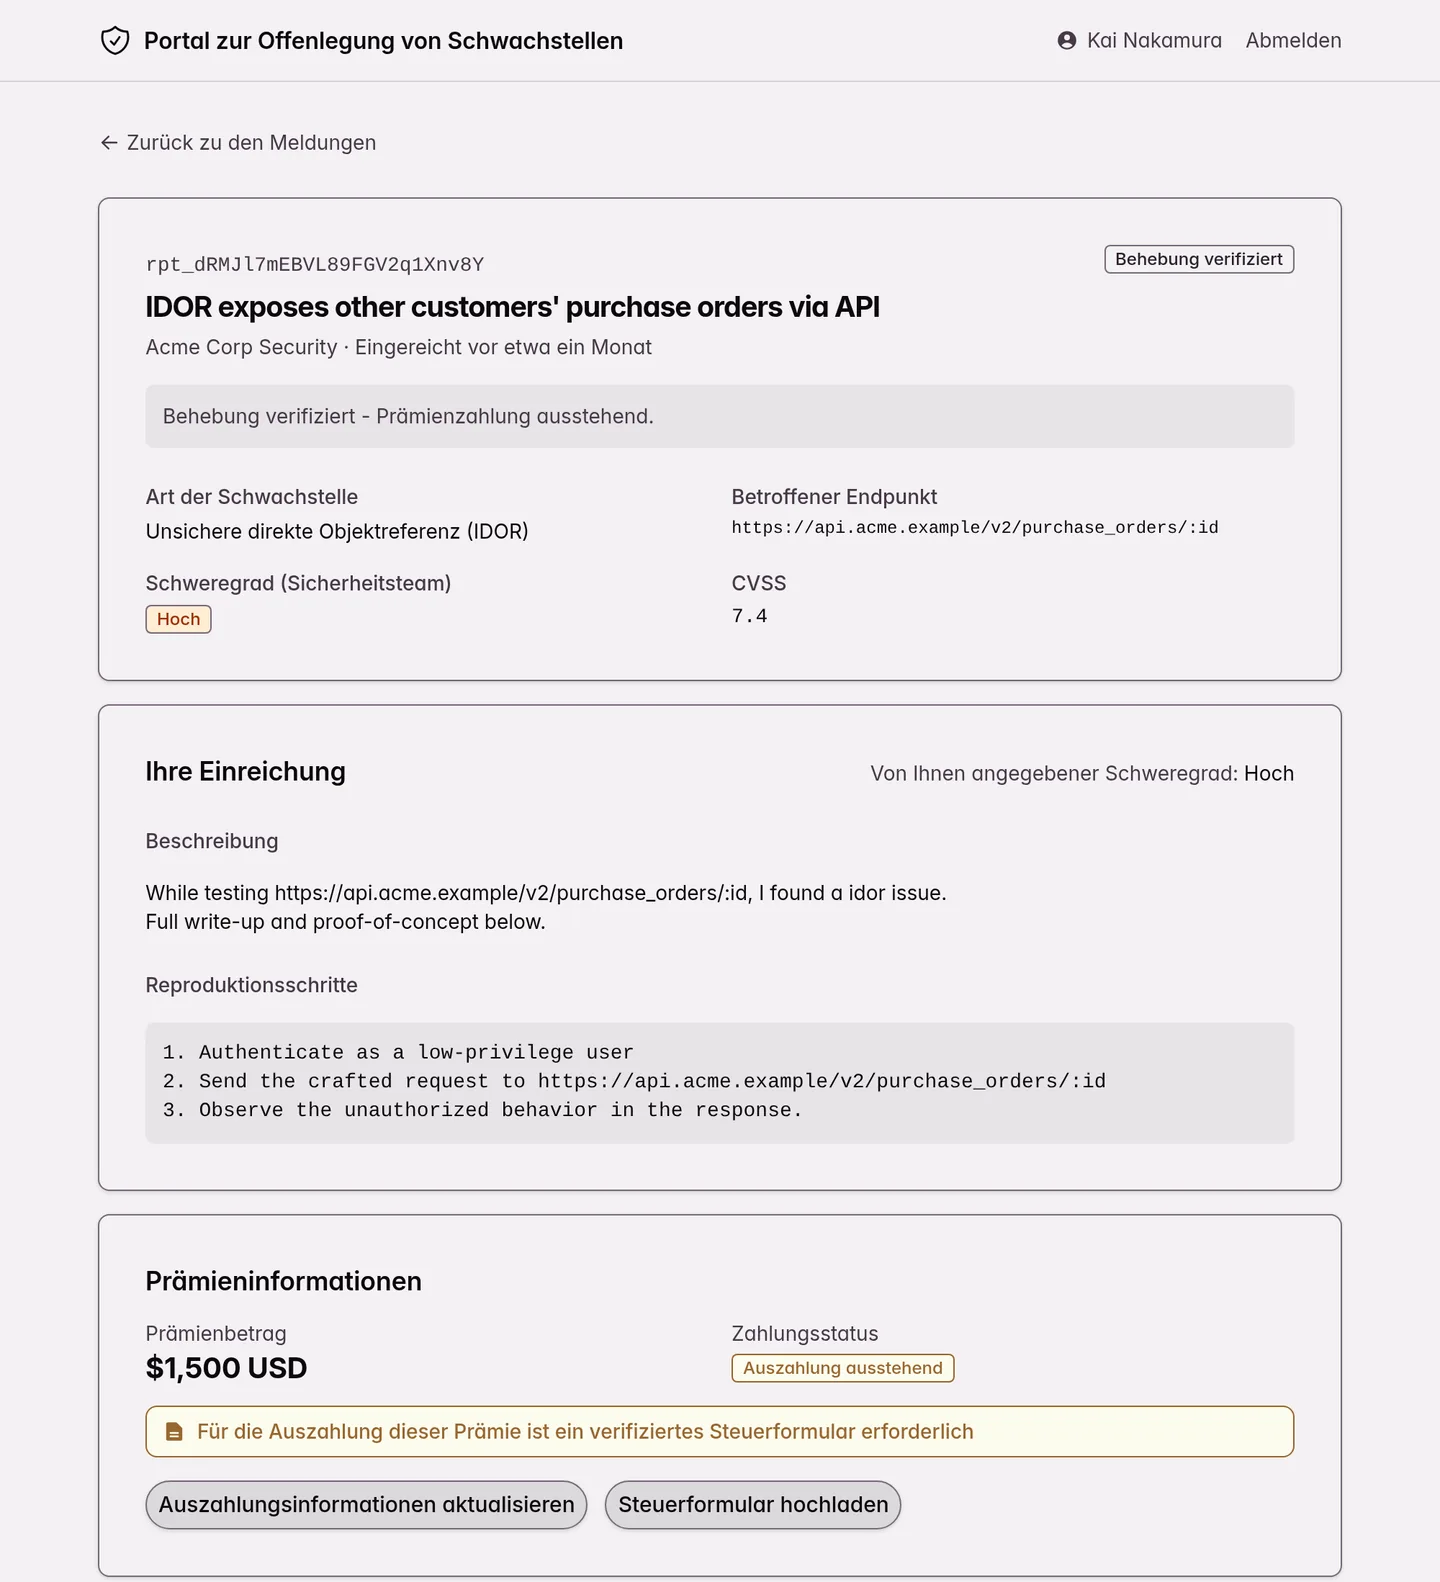Image resolution: width=1440 pixels, height=1582 pixels.
Task: Select Abmelden to log out
Action: [1293, 41]
